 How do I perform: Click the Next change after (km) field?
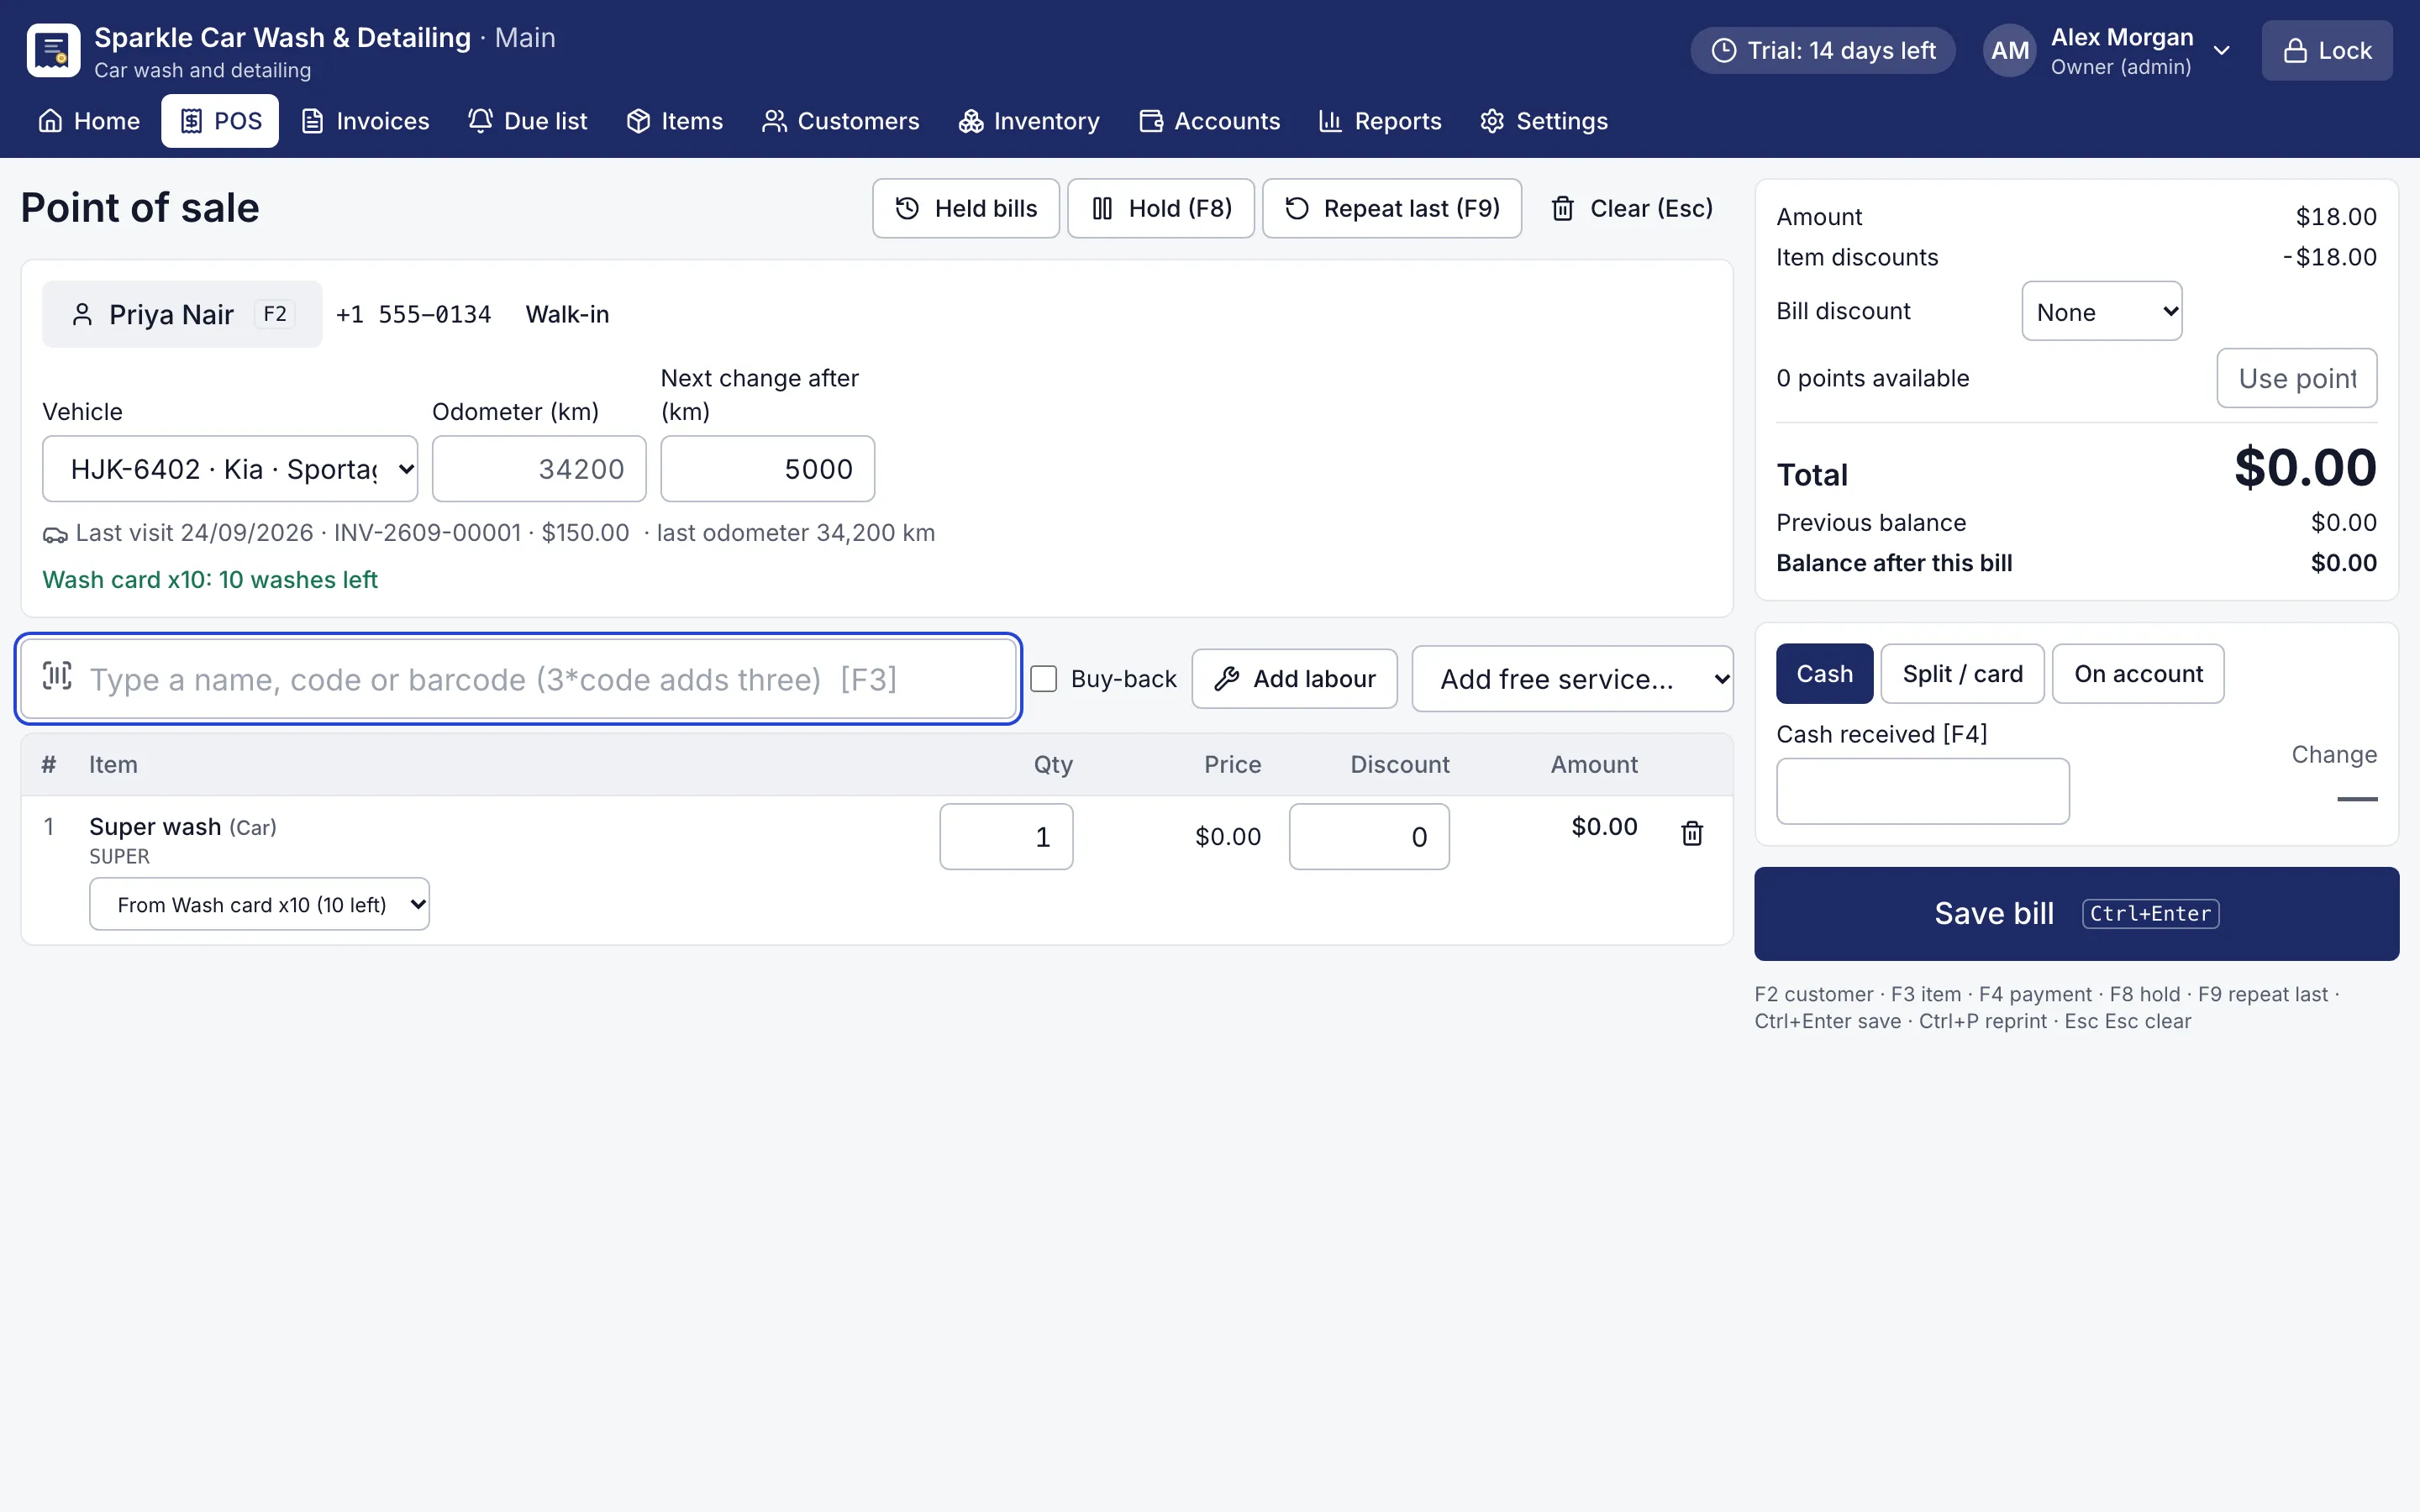pyautogui.click(x=768, y=469)
